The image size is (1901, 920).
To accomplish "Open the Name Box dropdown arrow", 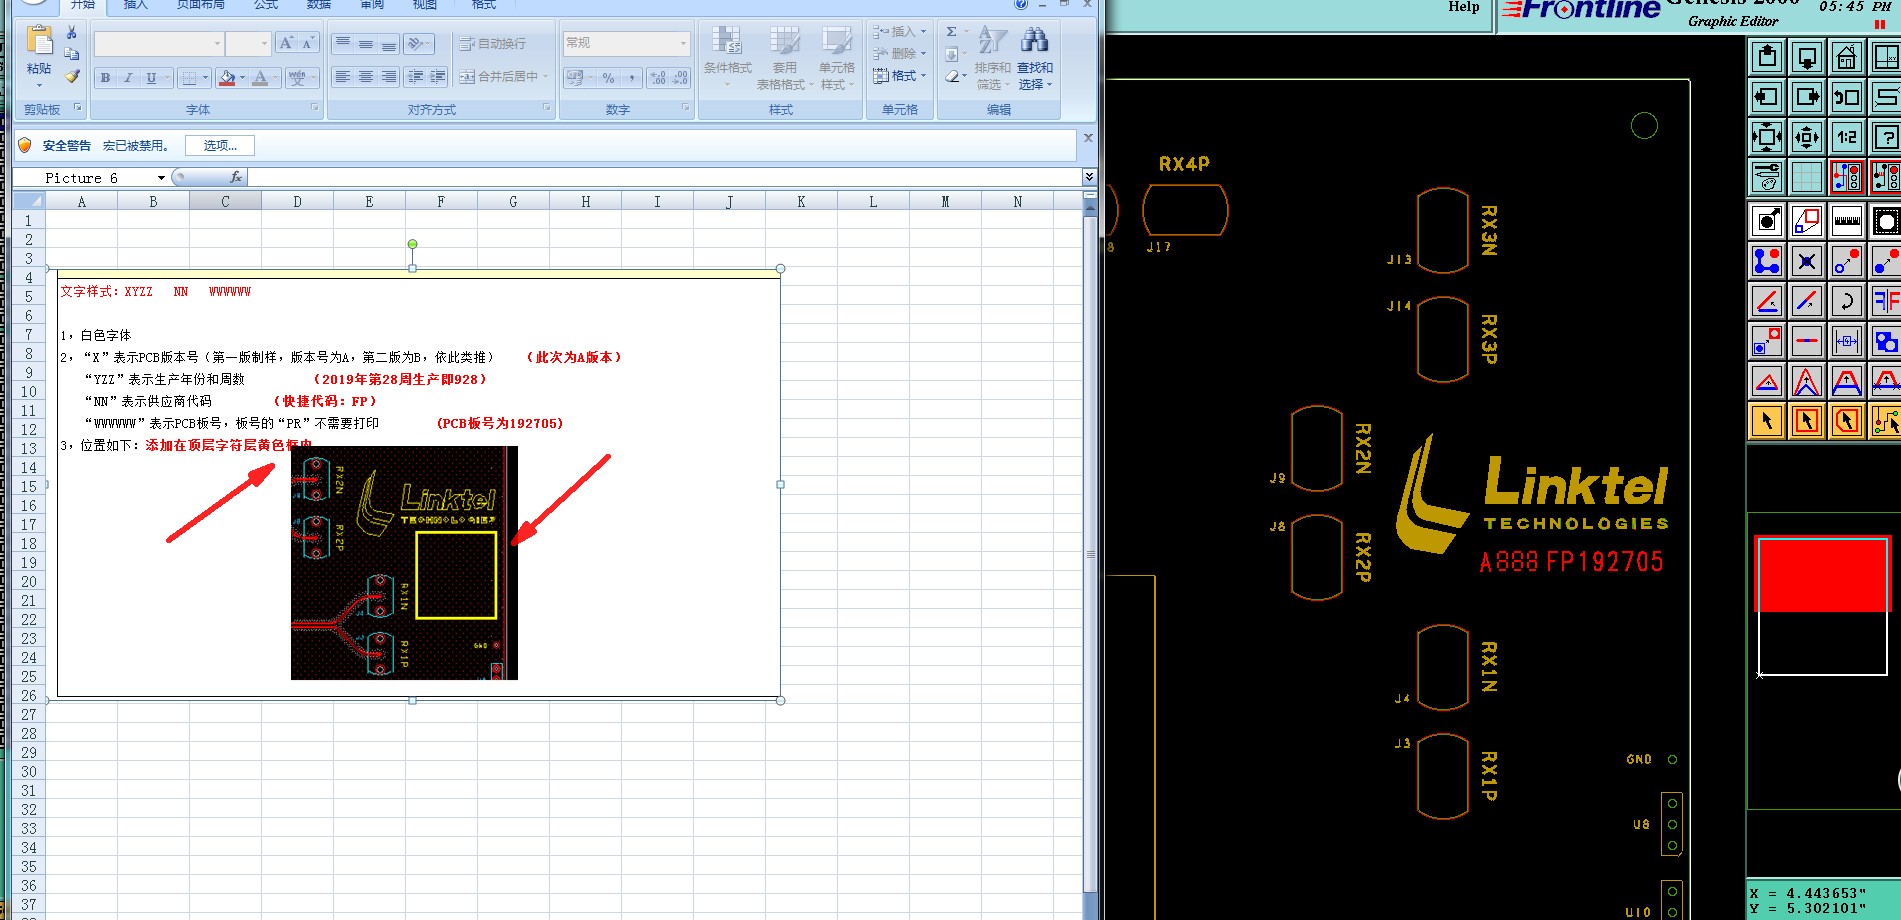I will (x=161, y=177).
